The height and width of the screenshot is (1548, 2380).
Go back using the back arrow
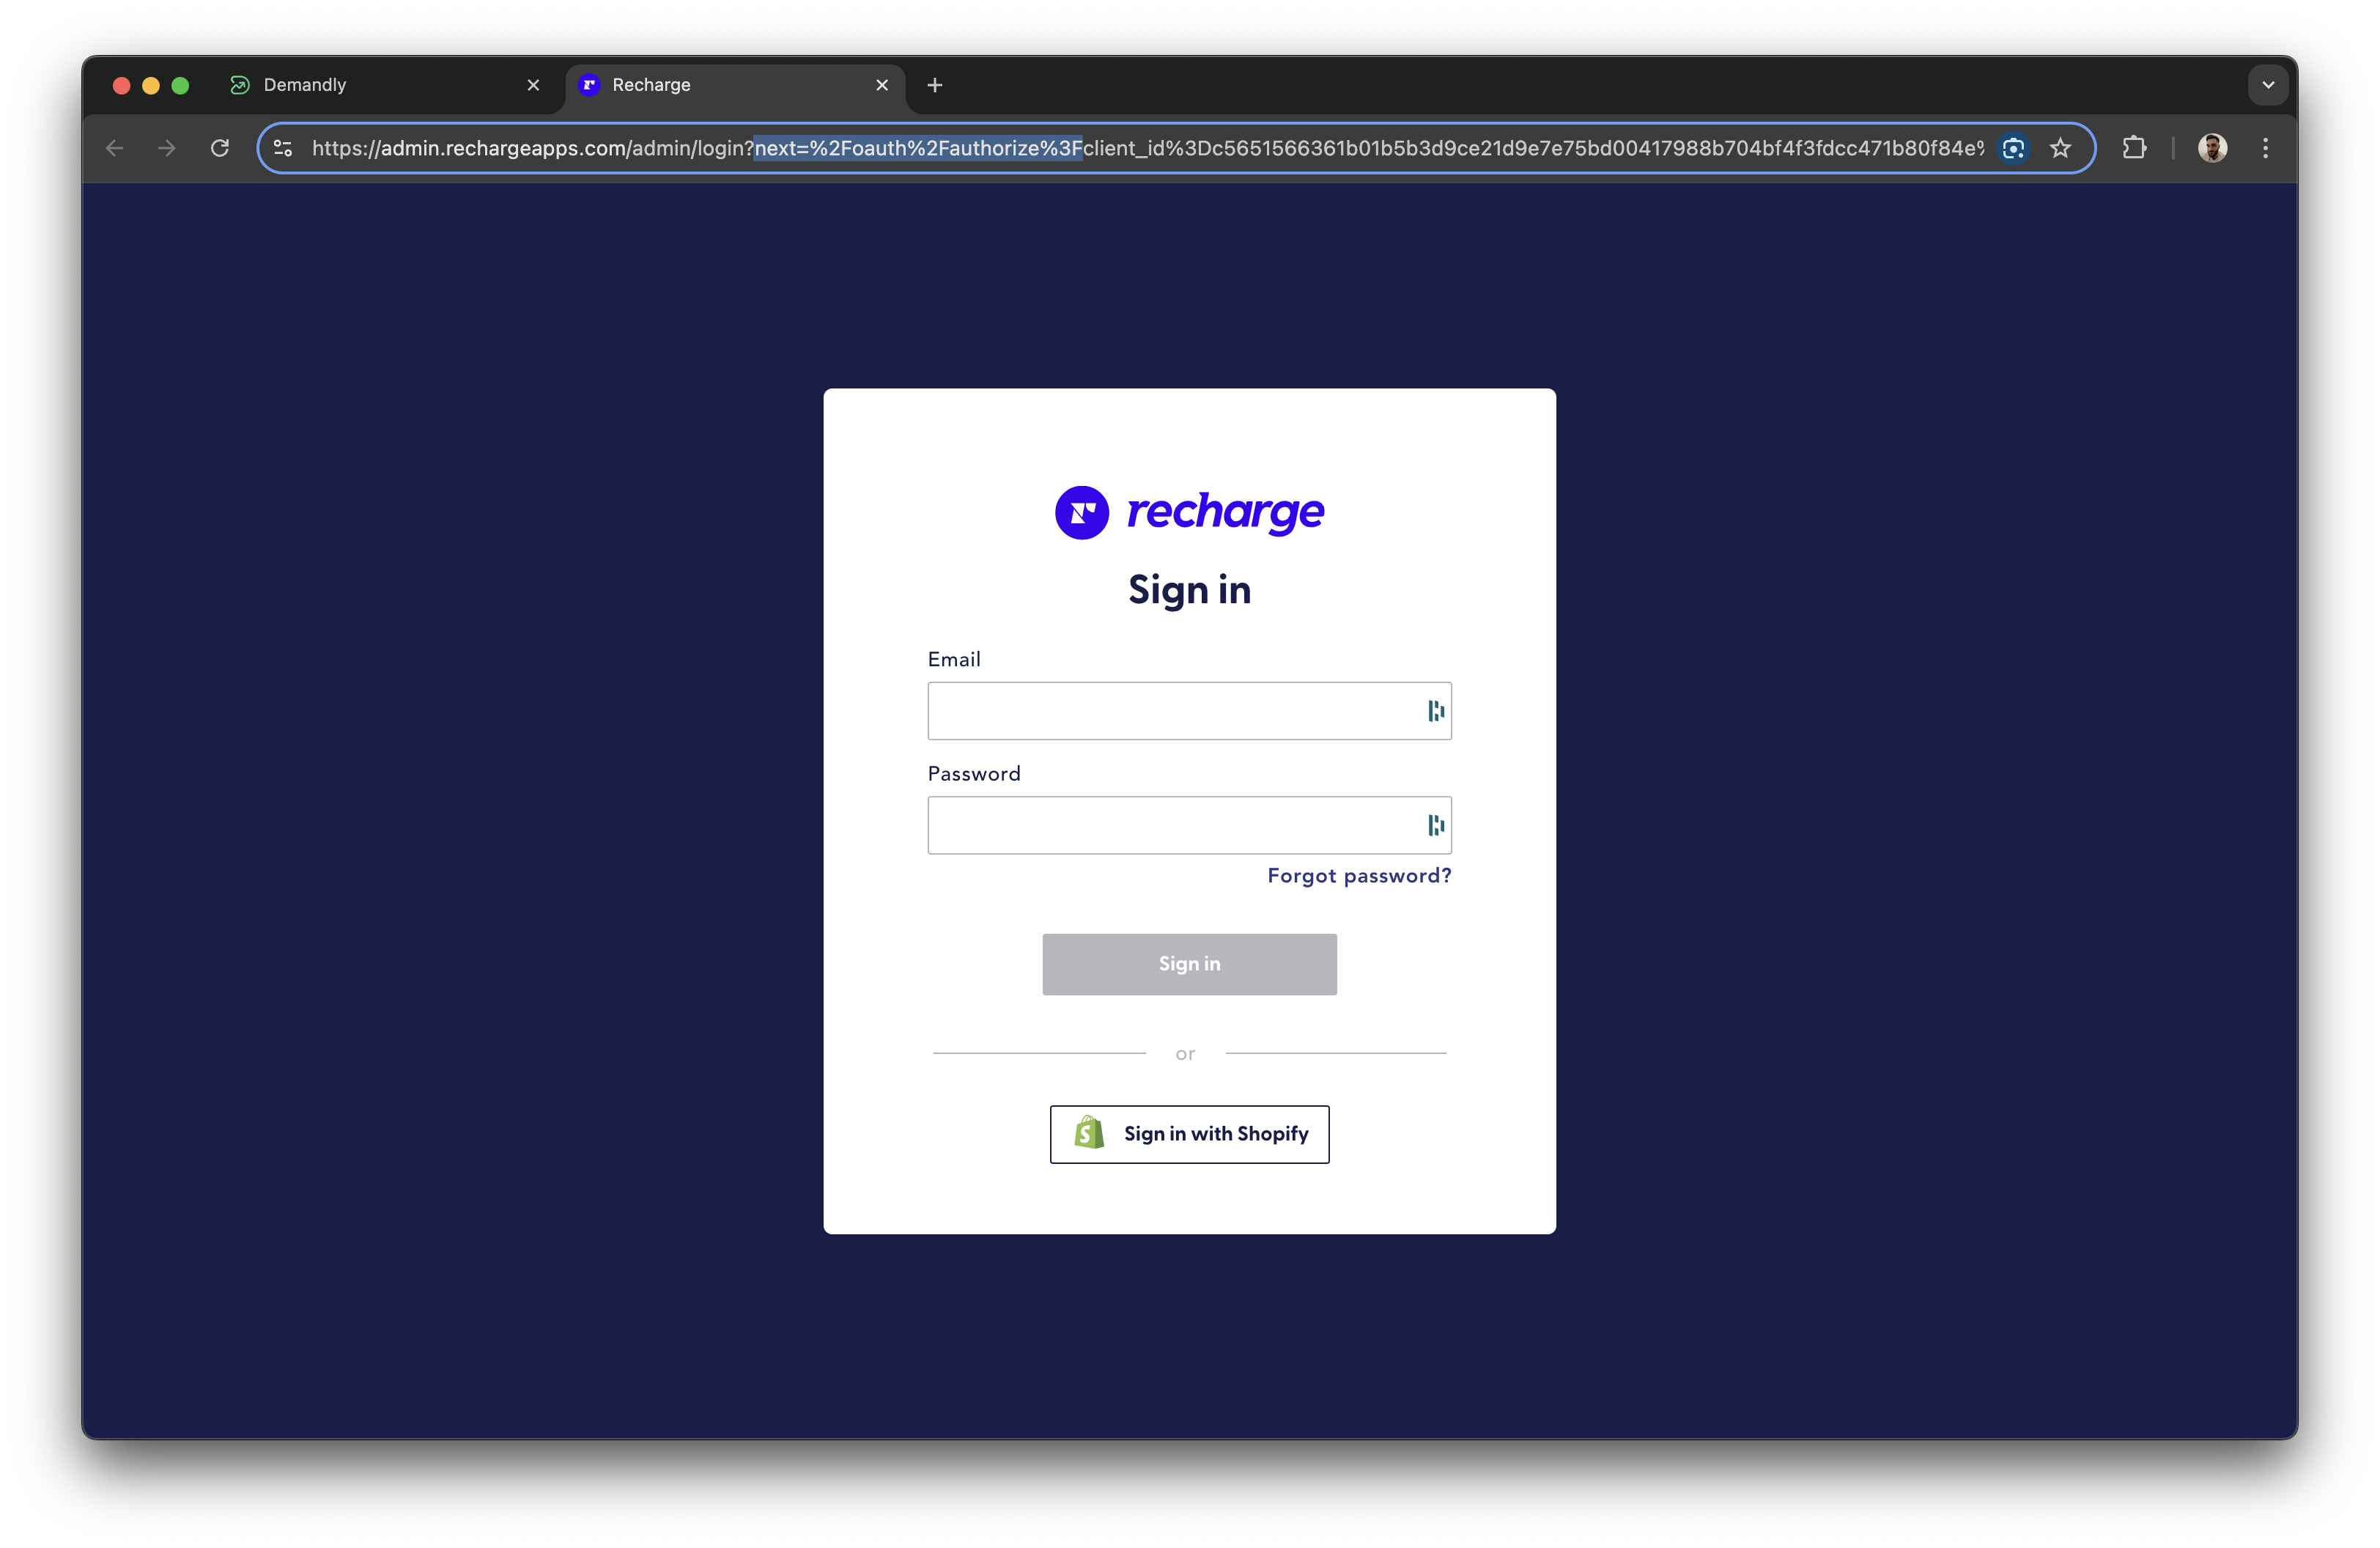114,148
